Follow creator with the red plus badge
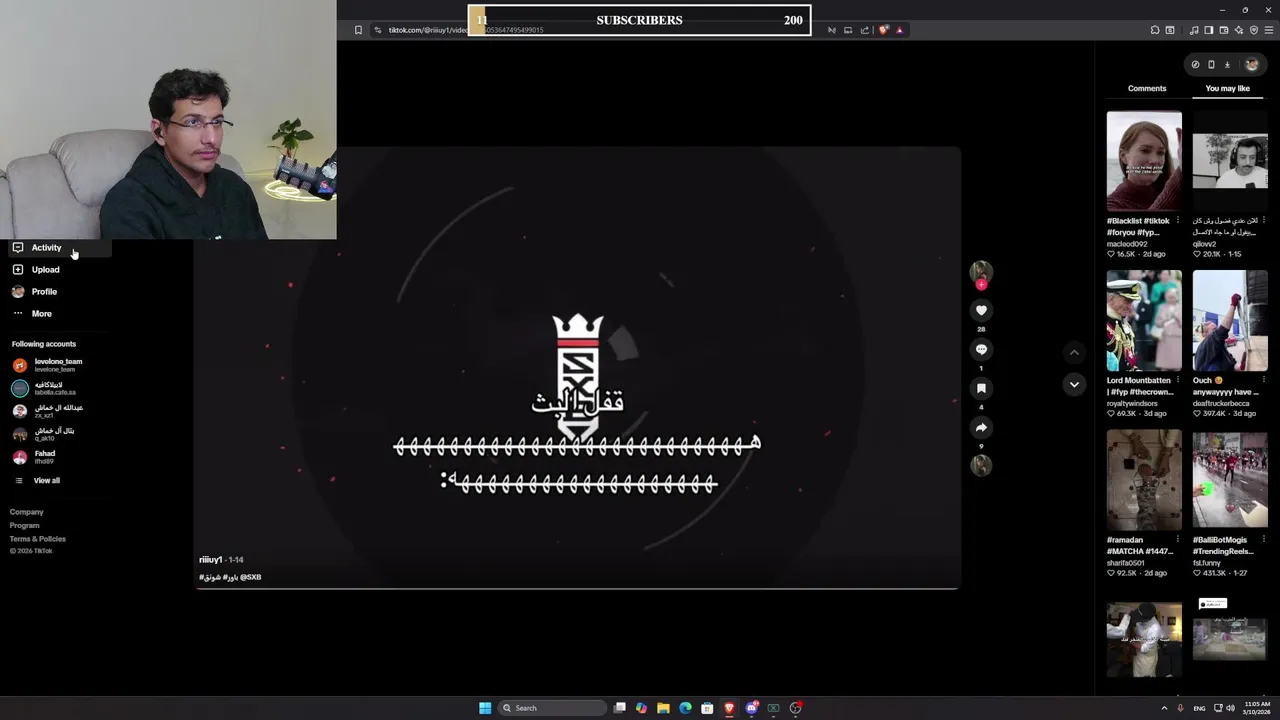Viewport: 1280px width, 720px height. tap(981, 285)
